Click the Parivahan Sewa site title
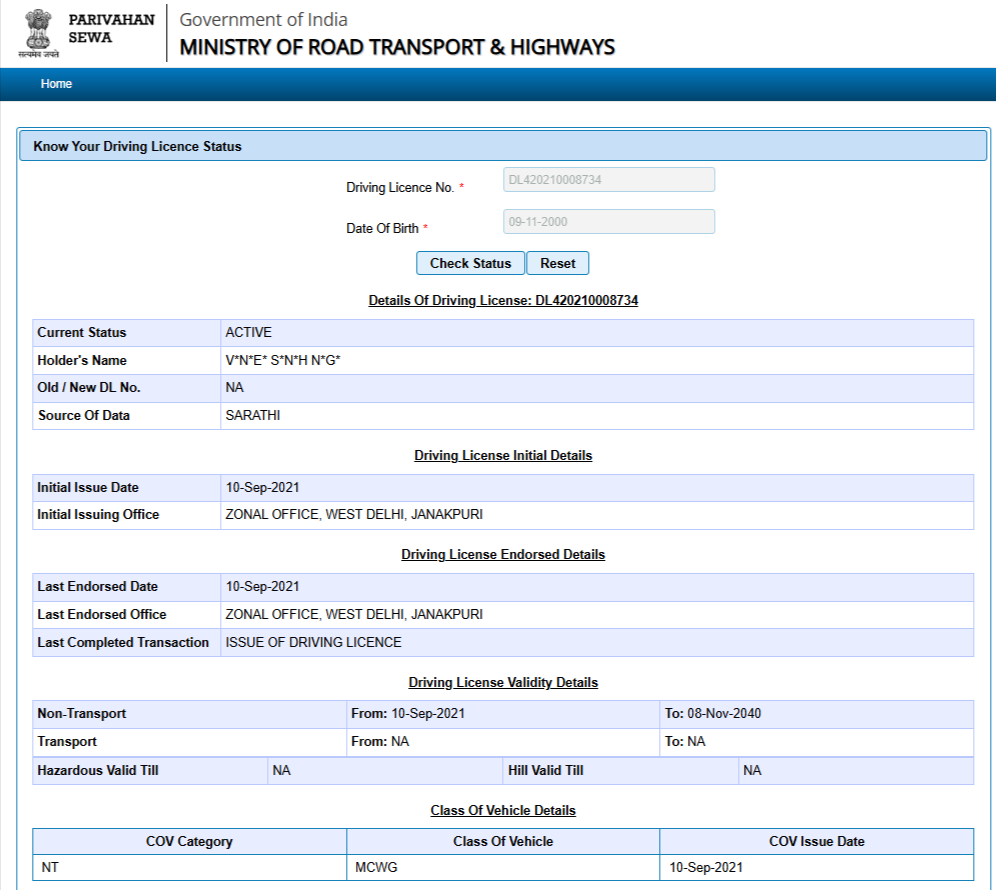This screenshot has height=890, width=996. coord(111,29)
